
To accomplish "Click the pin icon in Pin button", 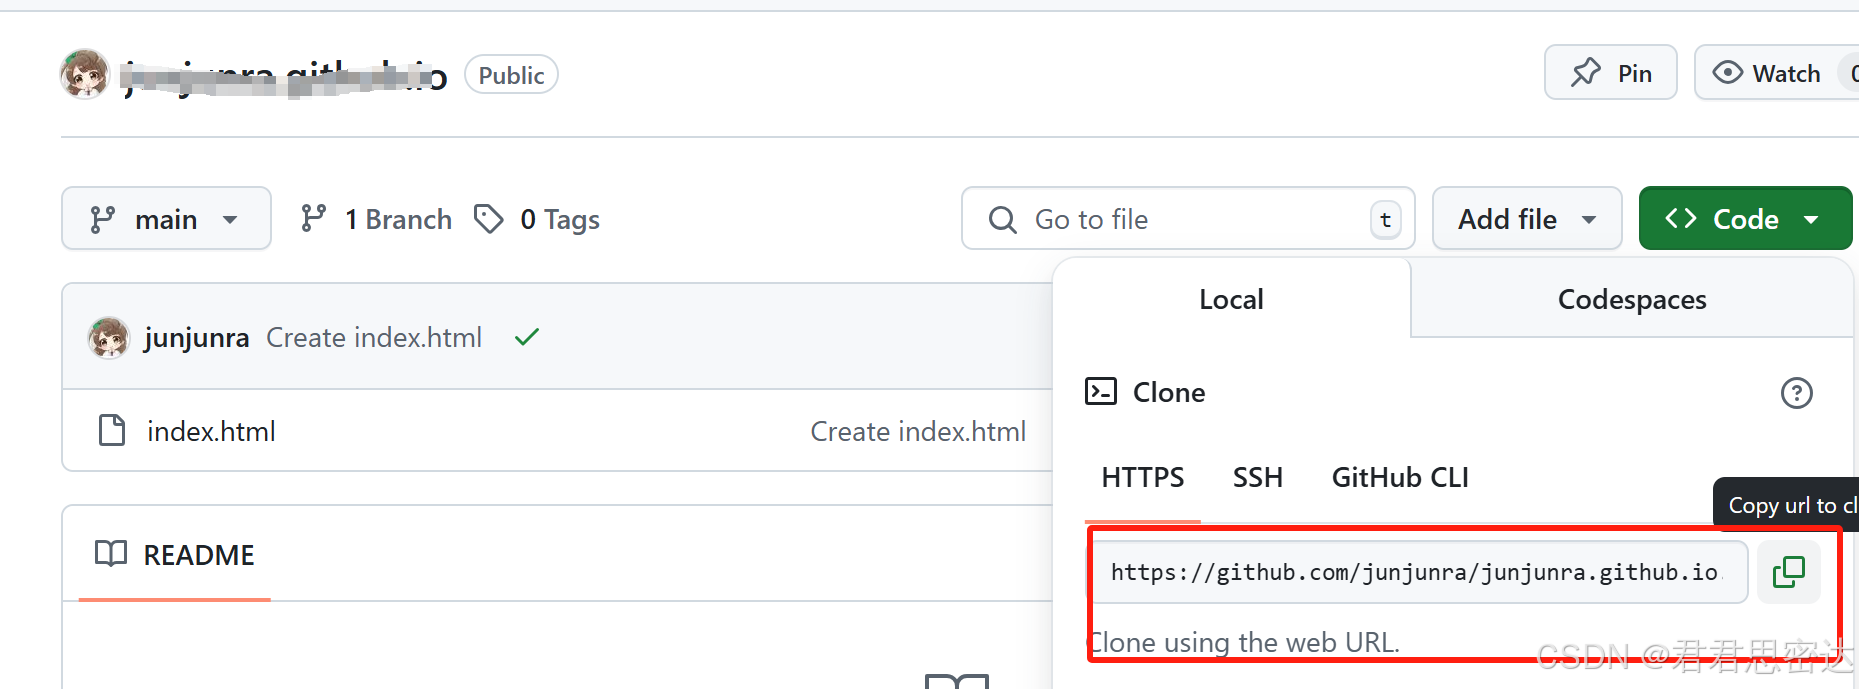I will (x=1585, y=72).
